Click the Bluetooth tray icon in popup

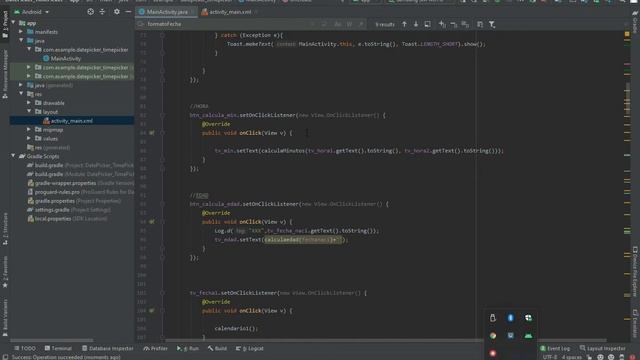click(x=510, y=318)
